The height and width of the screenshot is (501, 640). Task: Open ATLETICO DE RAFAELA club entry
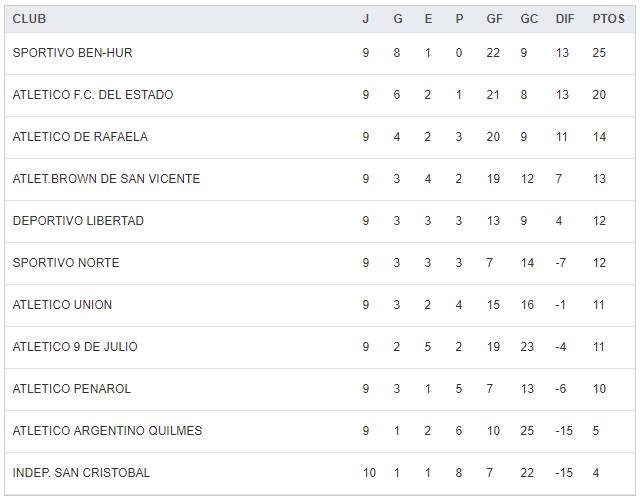pyautogui.click(x=80, y=137)
